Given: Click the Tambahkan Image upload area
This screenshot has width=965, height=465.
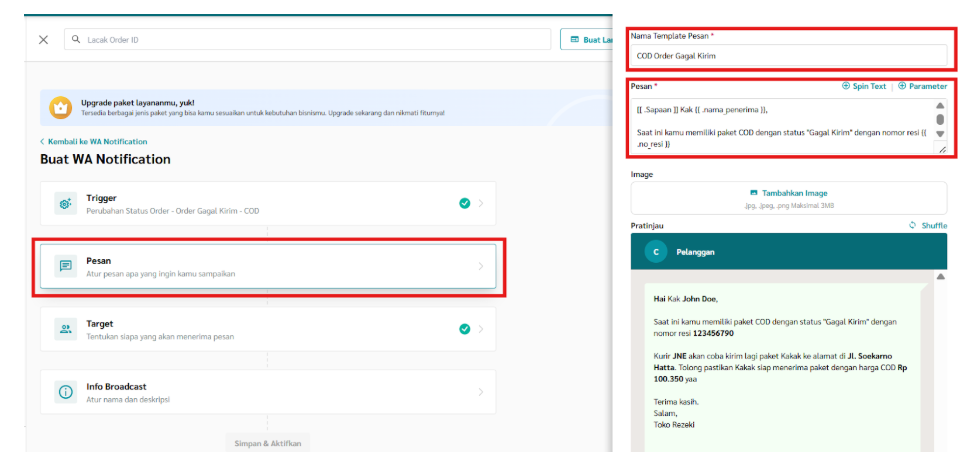Looking at the screenshot, I should (788, 197).
